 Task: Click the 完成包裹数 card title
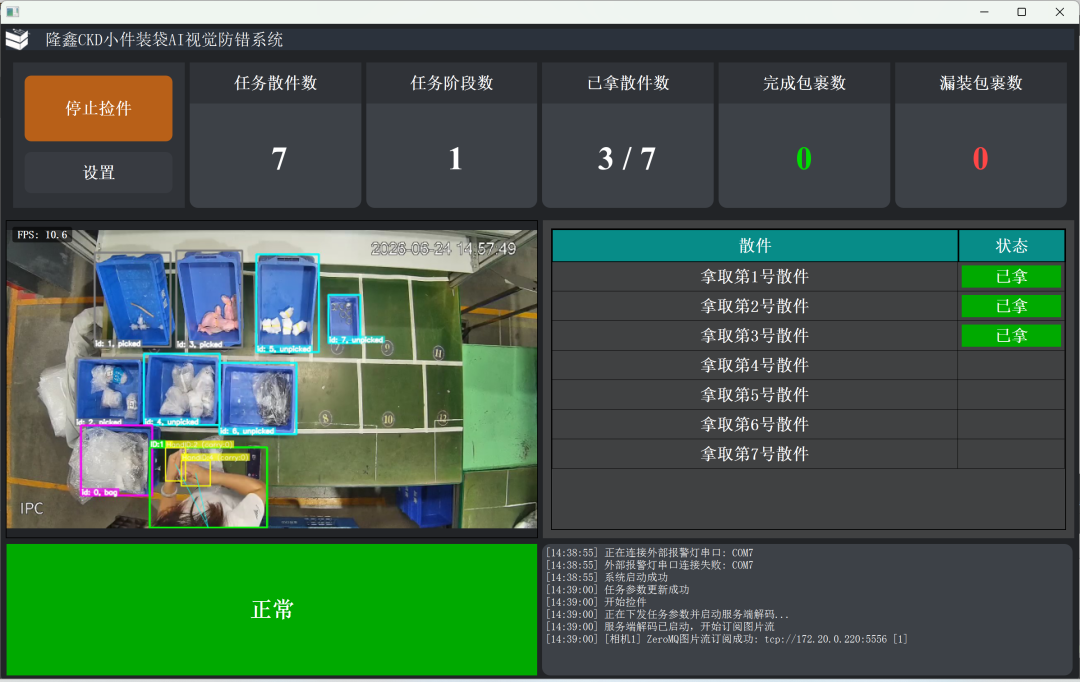[804, 83]
